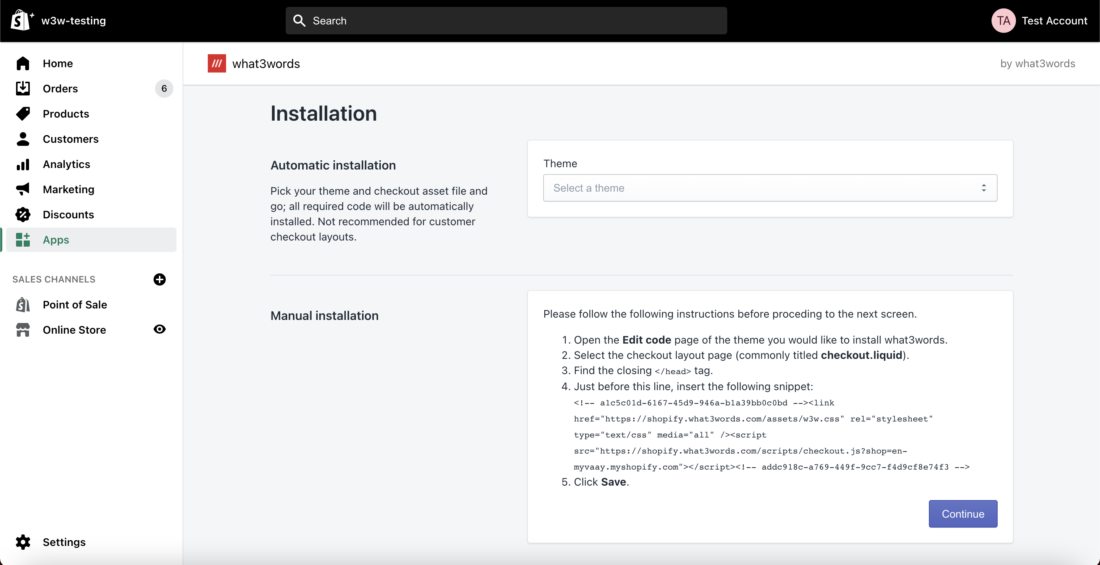Click 'Save' text in step 5

click(614, 482)
